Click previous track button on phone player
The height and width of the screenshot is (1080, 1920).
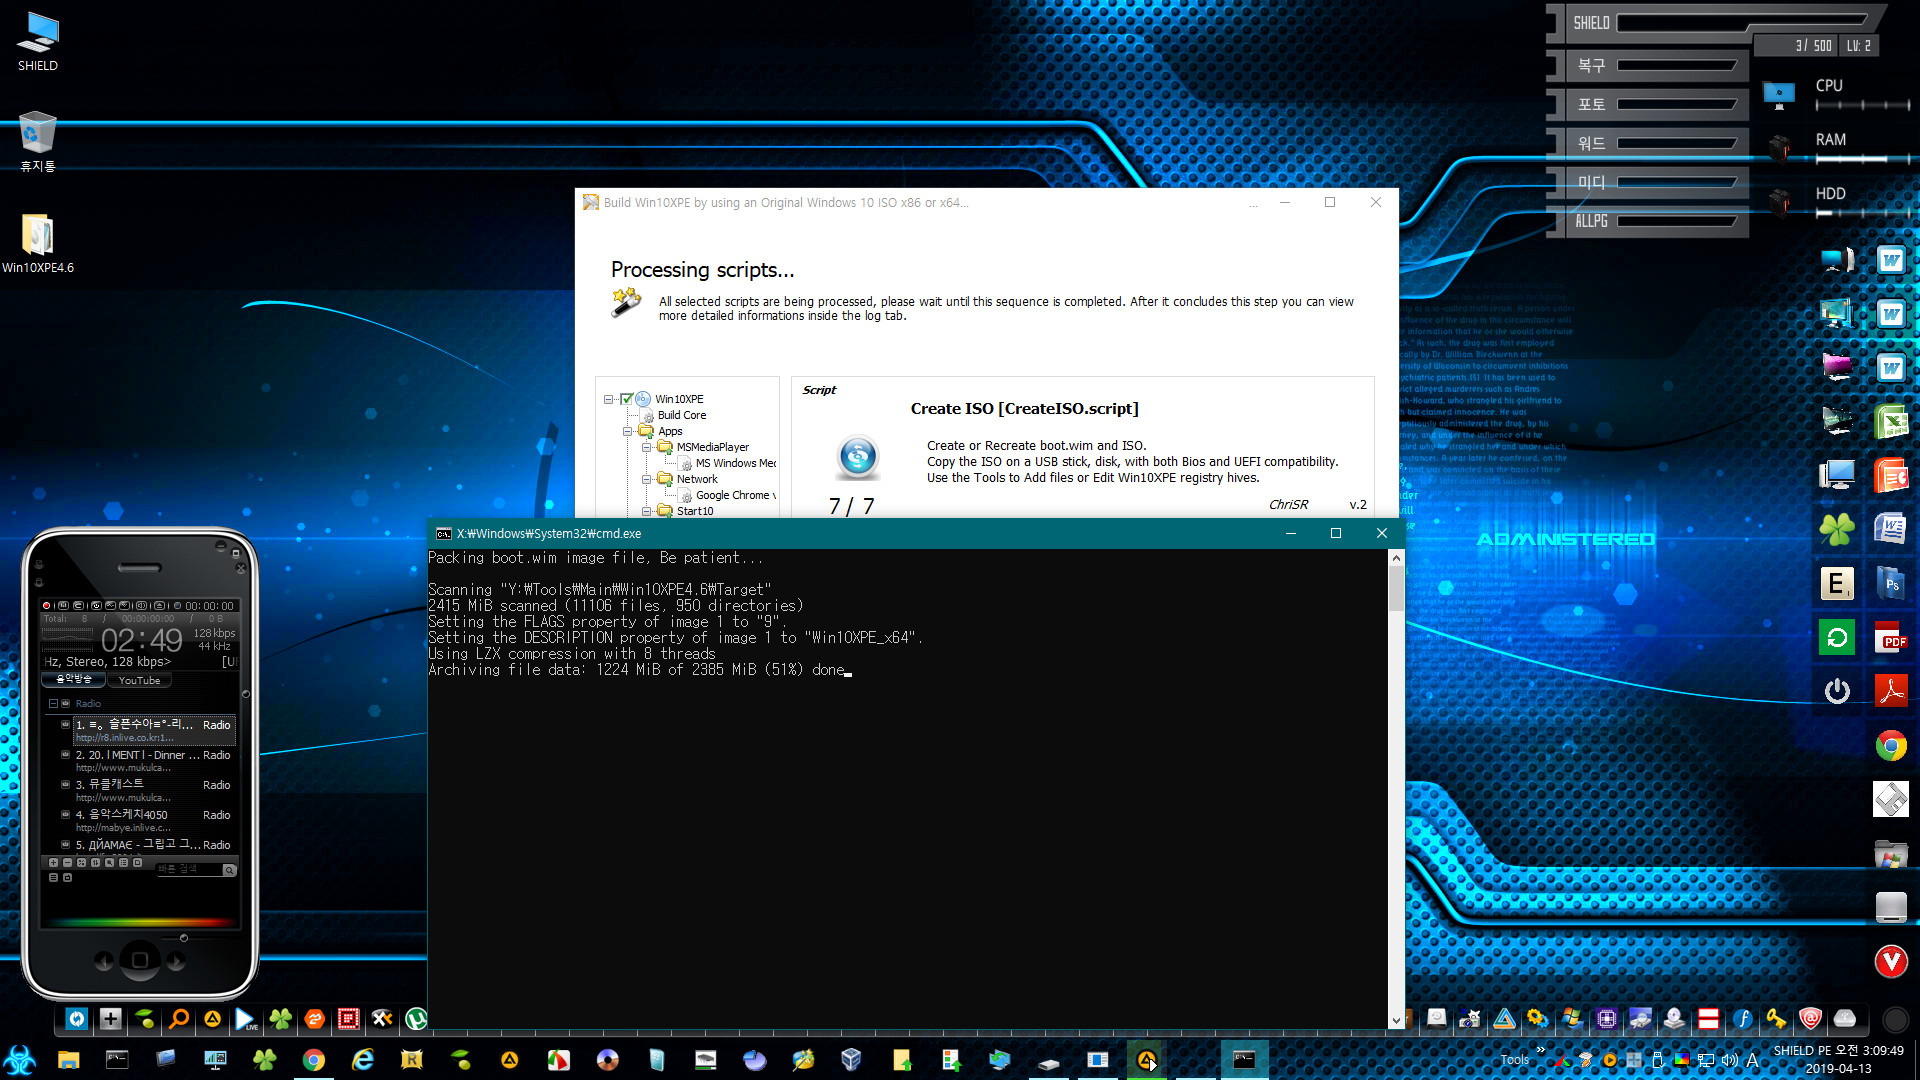pyautogui.click(x=104, y=961)
